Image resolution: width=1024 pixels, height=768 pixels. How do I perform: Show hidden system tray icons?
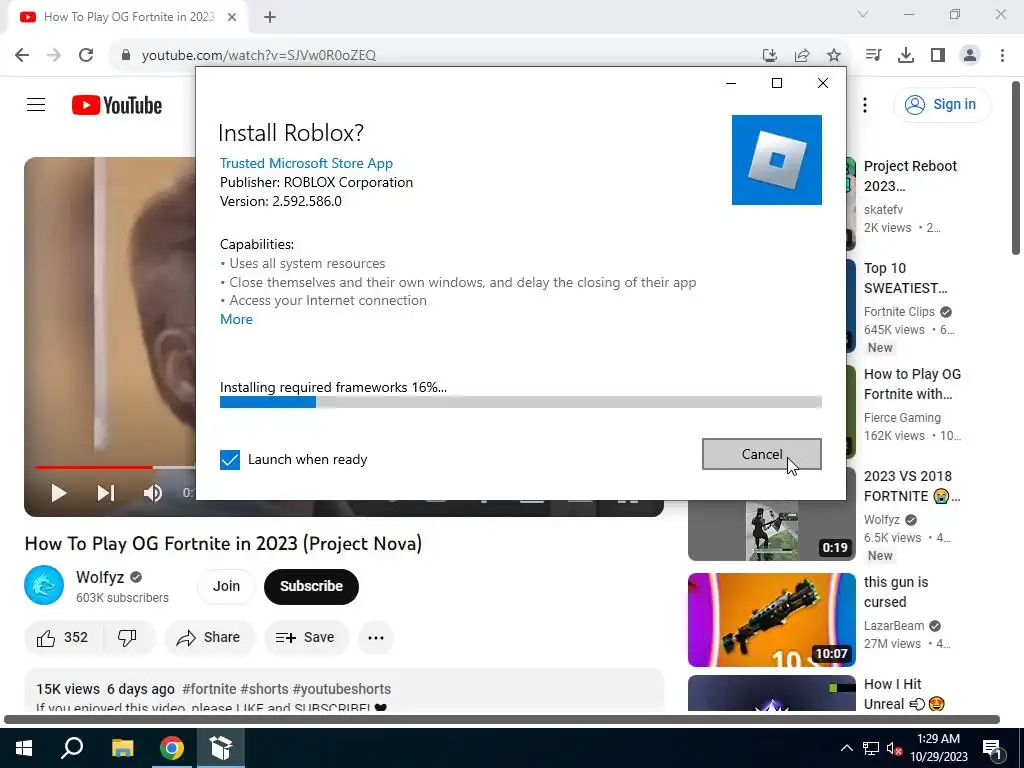pyautogui.click(x=846, y=748)
